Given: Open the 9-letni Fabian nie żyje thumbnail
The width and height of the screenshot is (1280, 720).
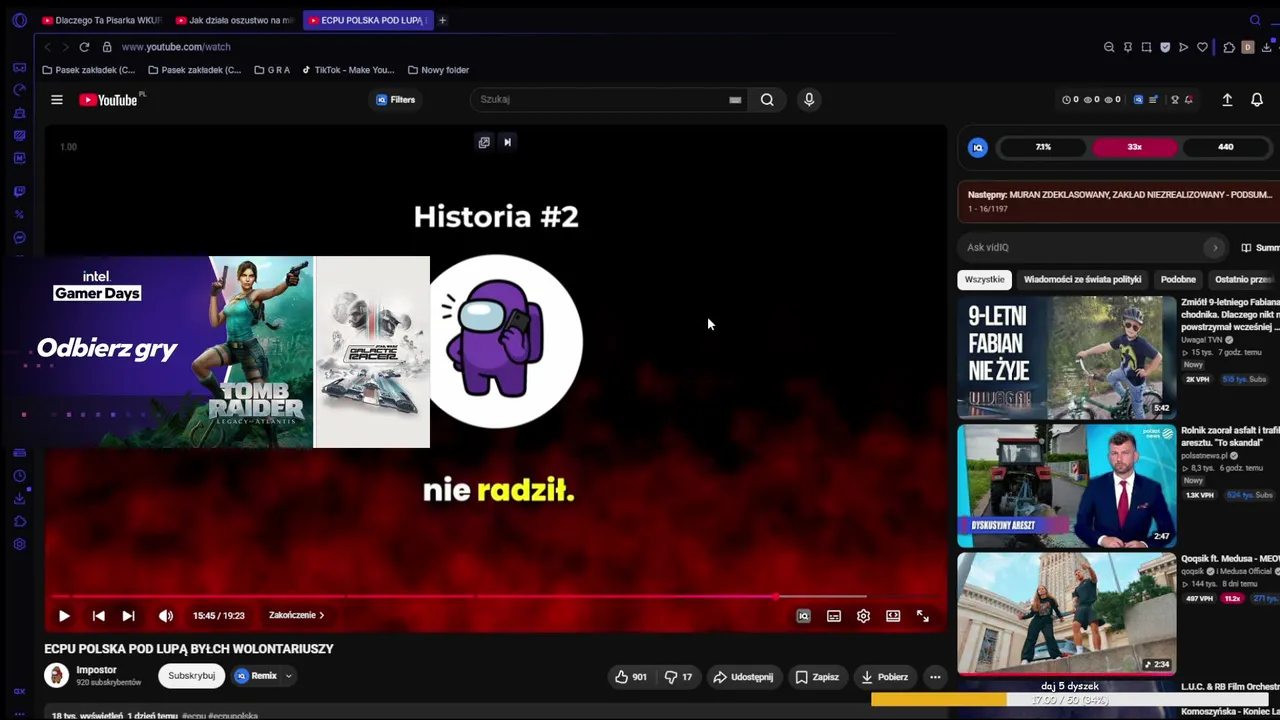Looking at the screenshot, I should tap(1067, 357).
